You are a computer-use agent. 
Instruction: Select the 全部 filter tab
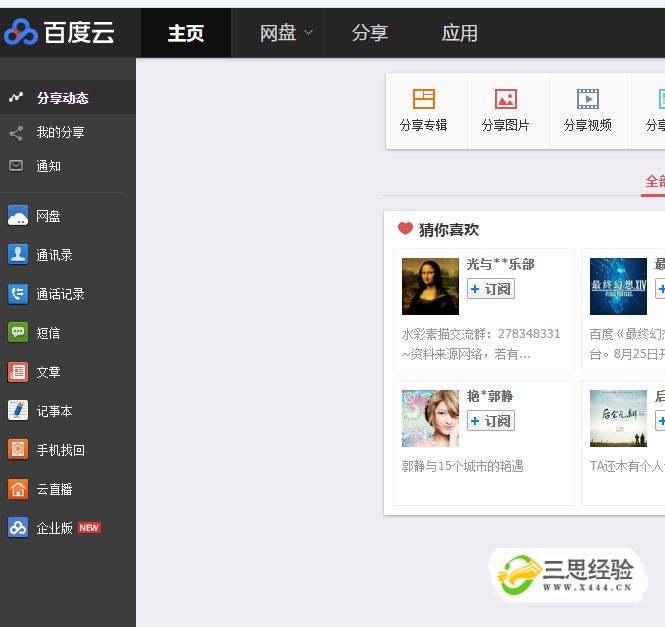click(655, 182)
